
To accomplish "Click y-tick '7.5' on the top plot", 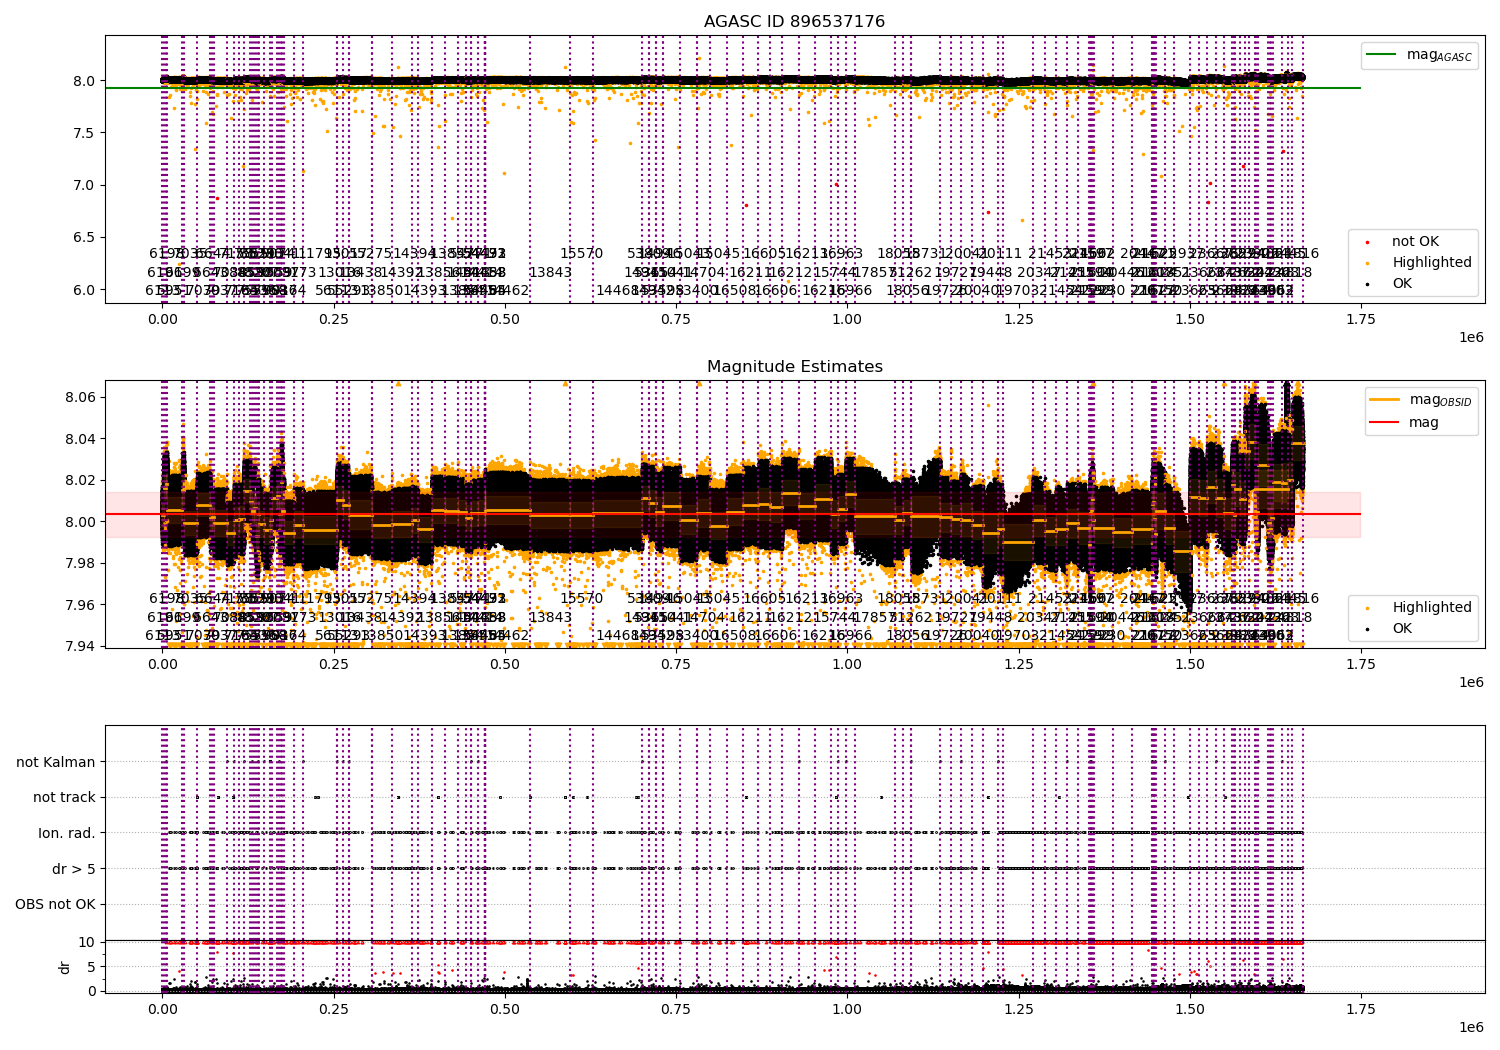I will (x=85, y=133).
